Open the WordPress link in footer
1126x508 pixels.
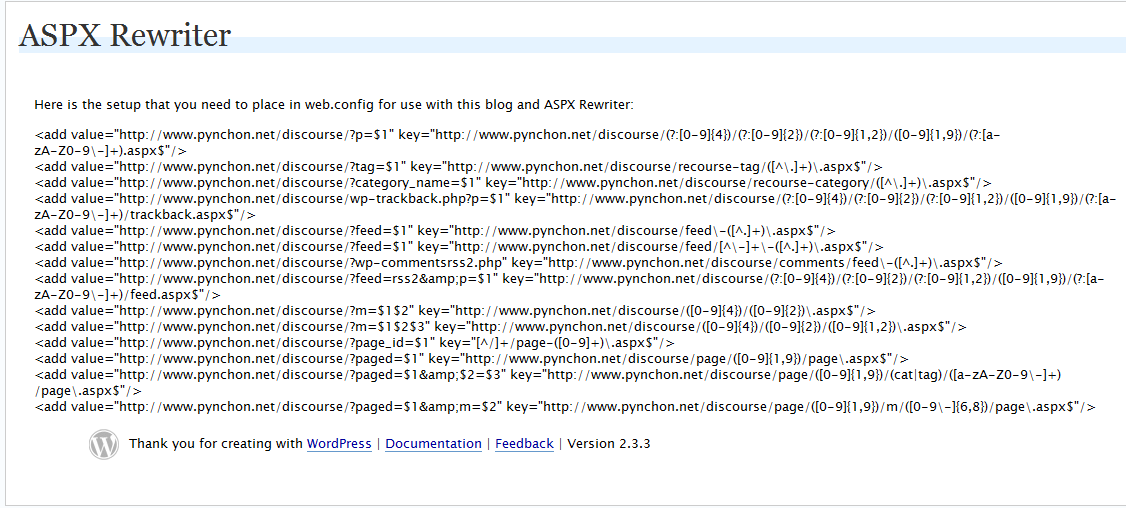tap(339, 444)
